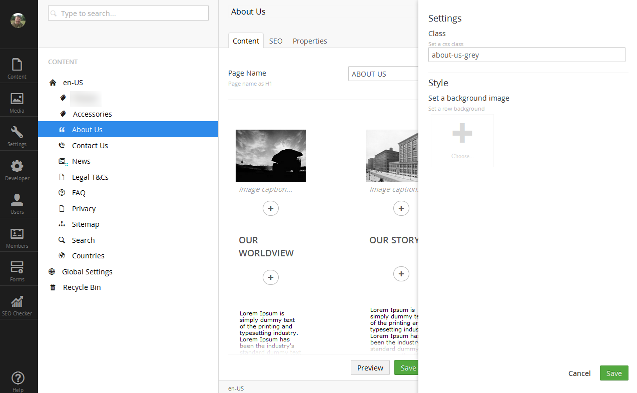Click the Contact Us phone icon

point(62,145)
